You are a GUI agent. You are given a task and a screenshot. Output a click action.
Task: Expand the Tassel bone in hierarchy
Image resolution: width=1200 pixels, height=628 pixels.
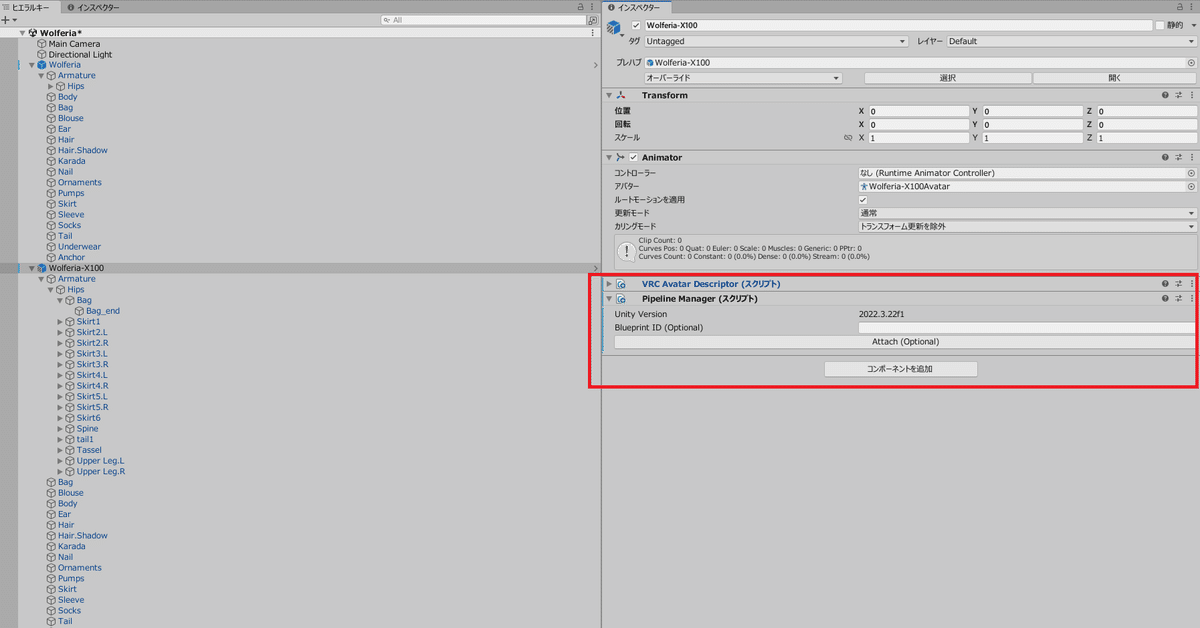click(60, 450)
